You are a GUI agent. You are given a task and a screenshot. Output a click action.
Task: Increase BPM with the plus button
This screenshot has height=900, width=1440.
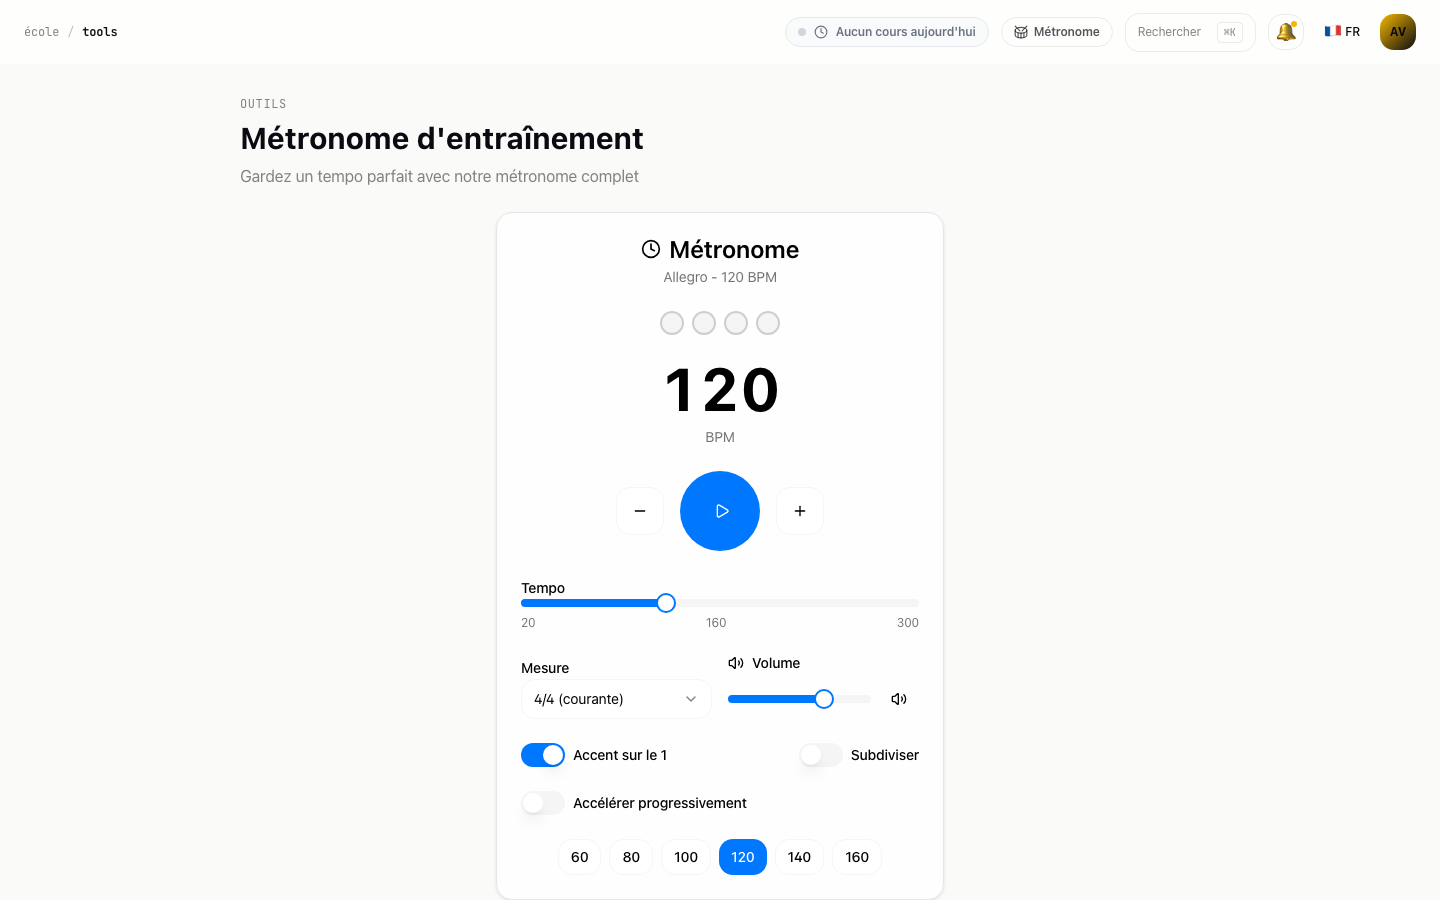[800, 511]
